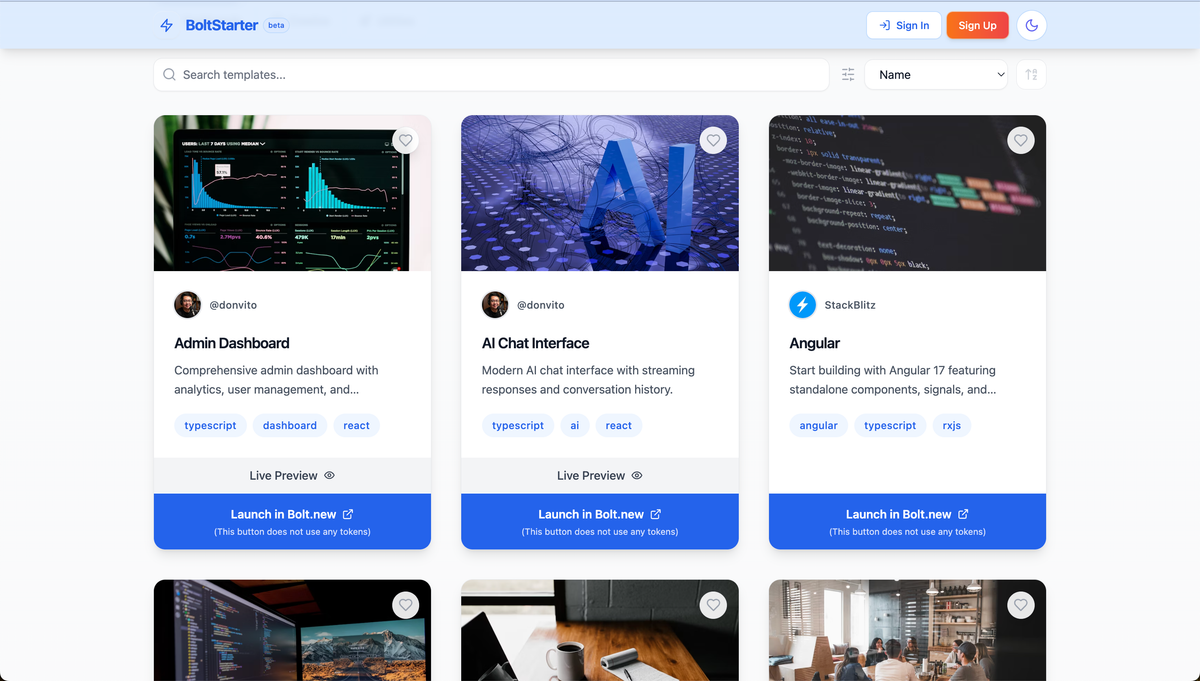Click @donvito username on AI Chat Interface card
Screen dimensions: 1200x681
click(541, 305)
